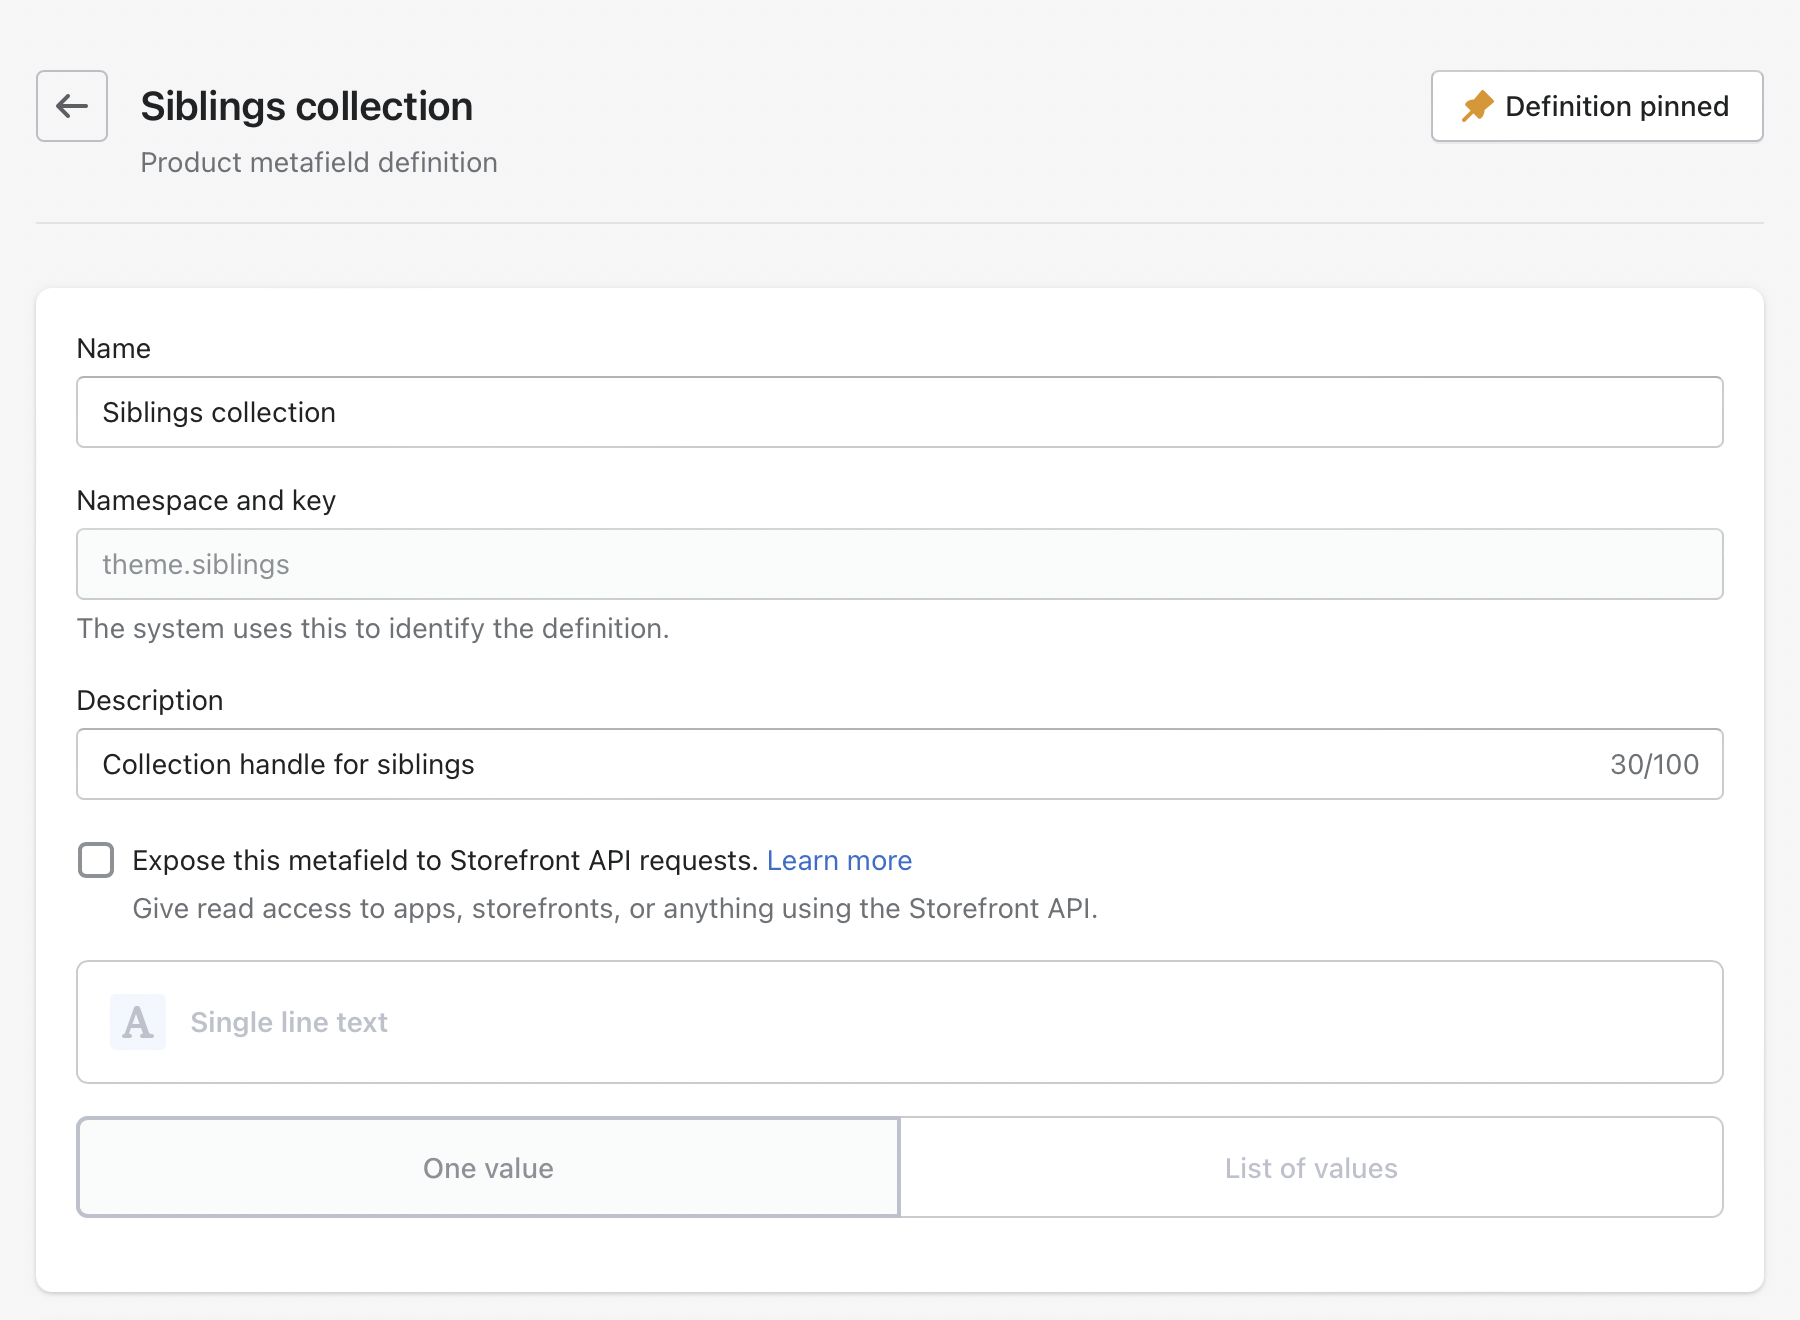Click the 'Give read access to apps' help text

pos(615,908)
